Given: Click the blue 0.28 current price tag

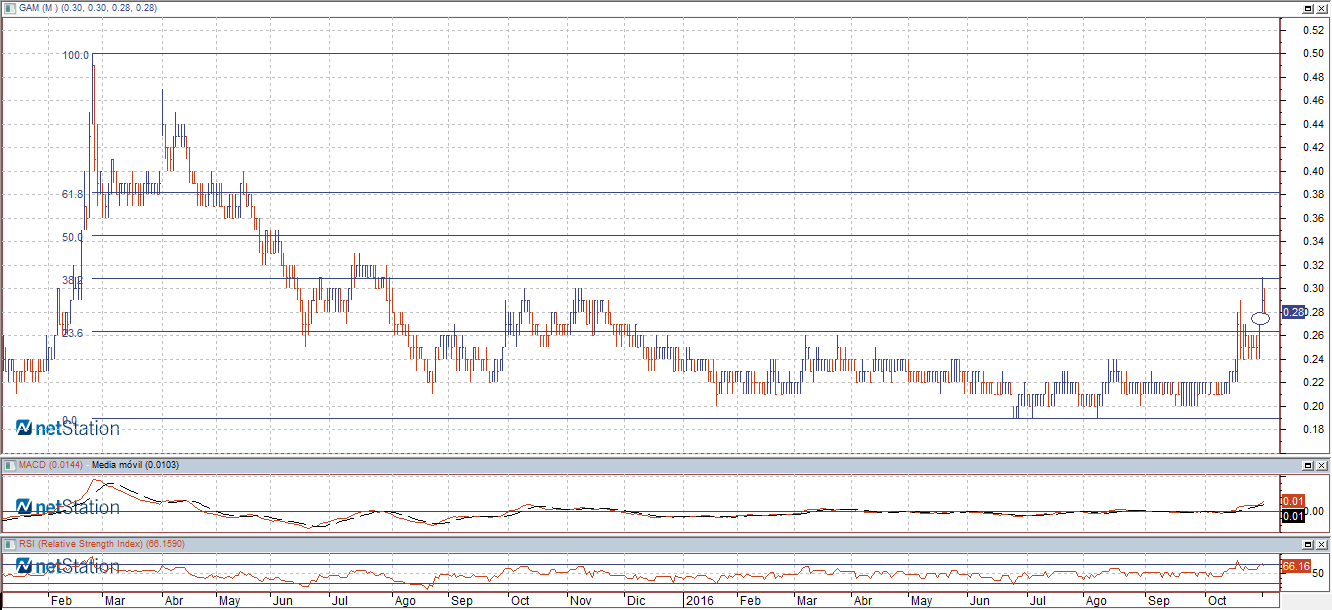Looking at the screenshot, I should click(x=1293, y=312).
